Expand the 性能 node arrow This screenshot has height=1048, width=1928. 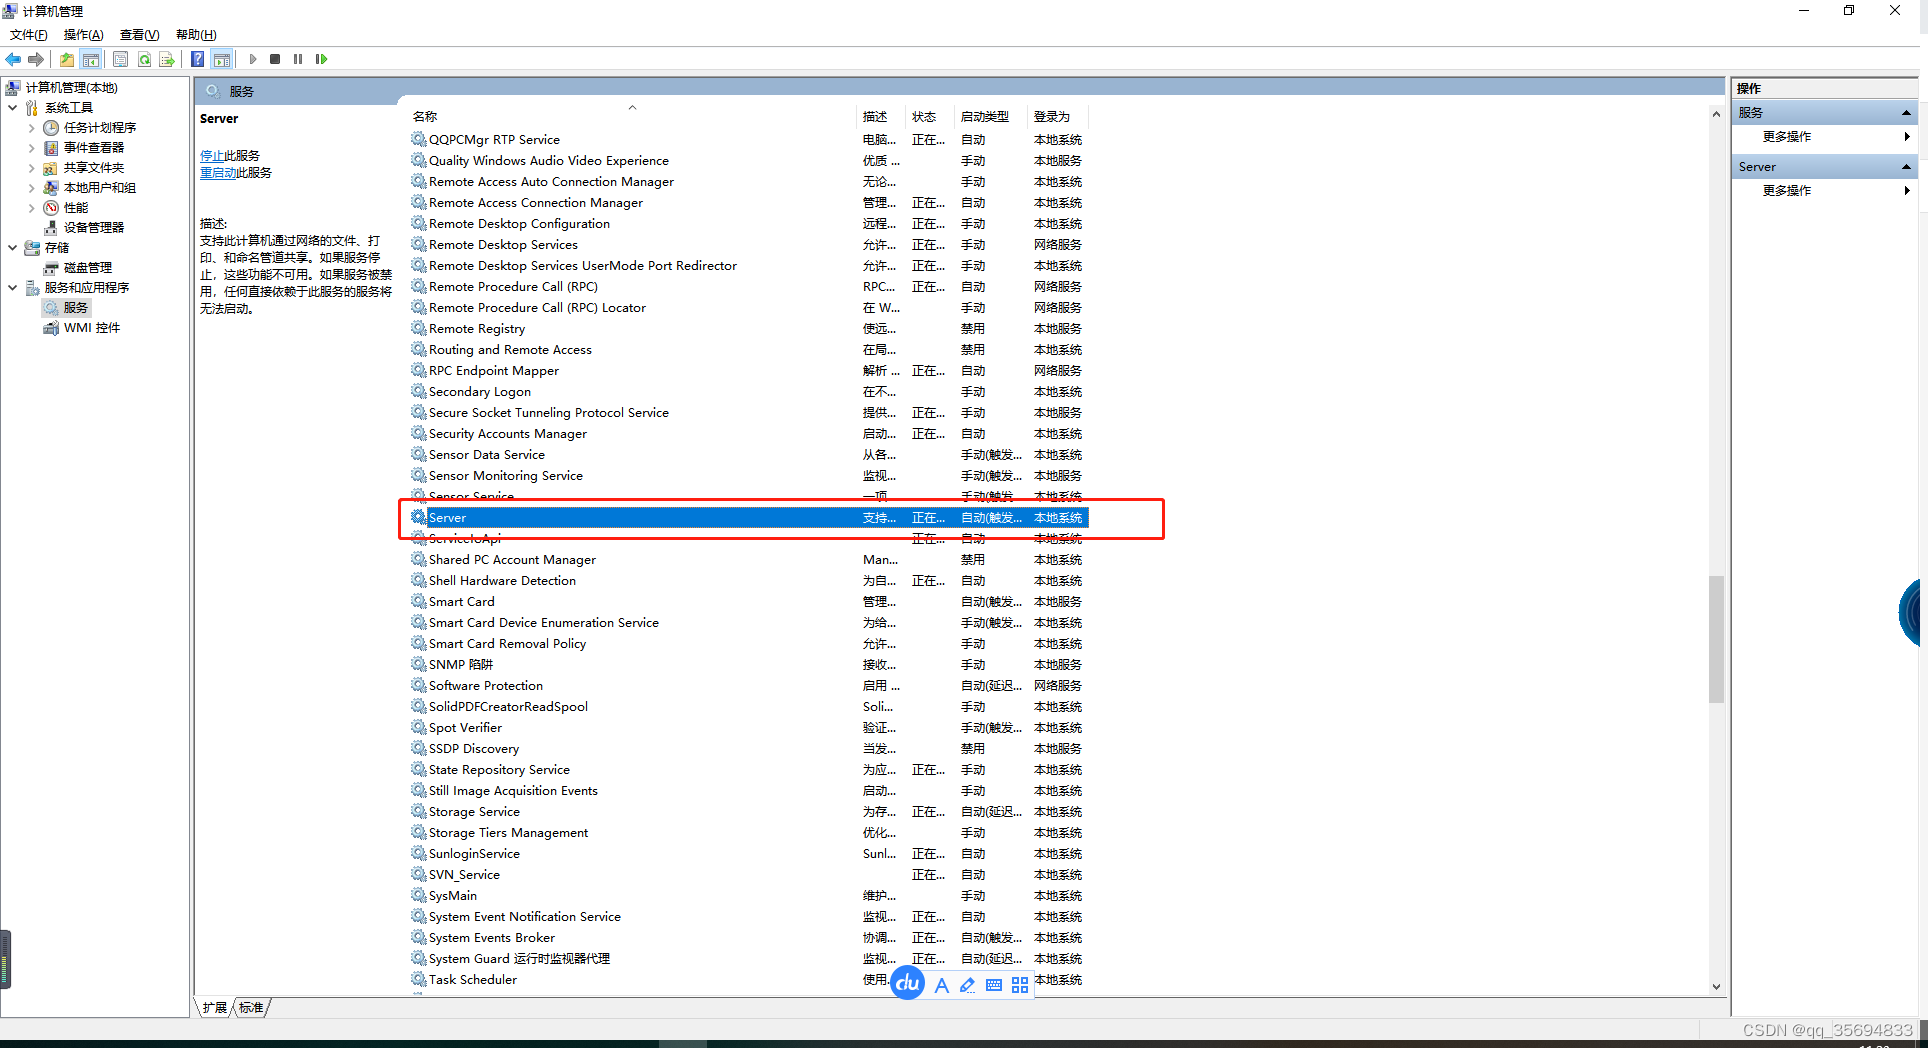pos(31,208)
